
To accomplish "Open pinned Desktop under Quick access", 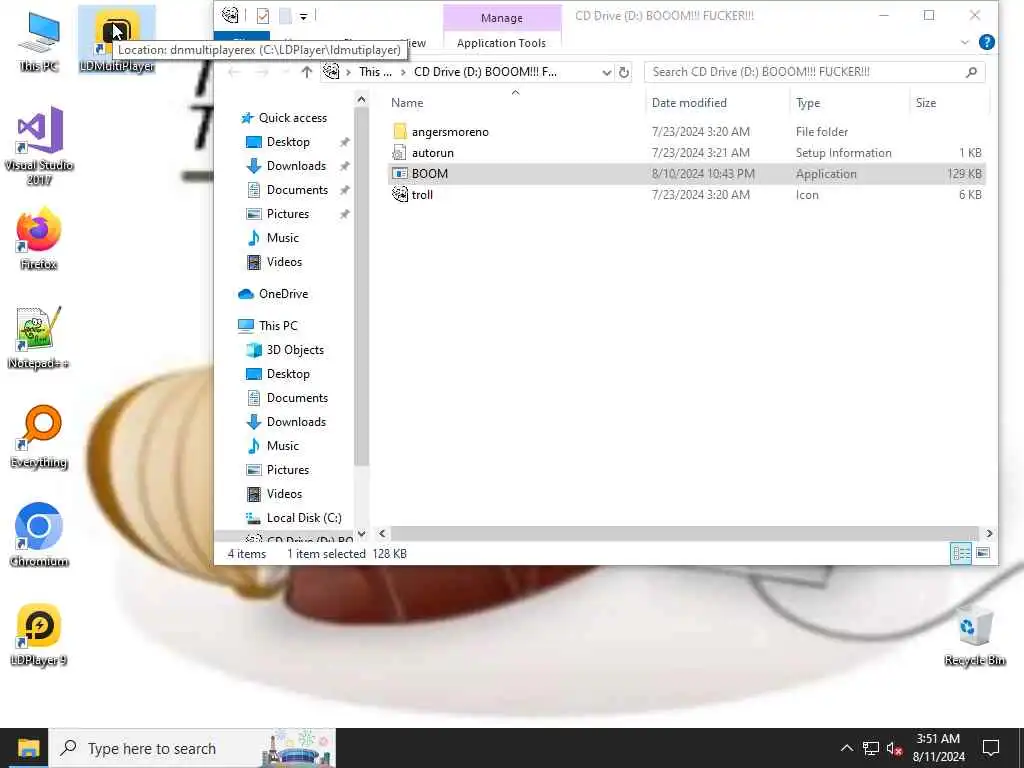I will click(x=288, y=142).
